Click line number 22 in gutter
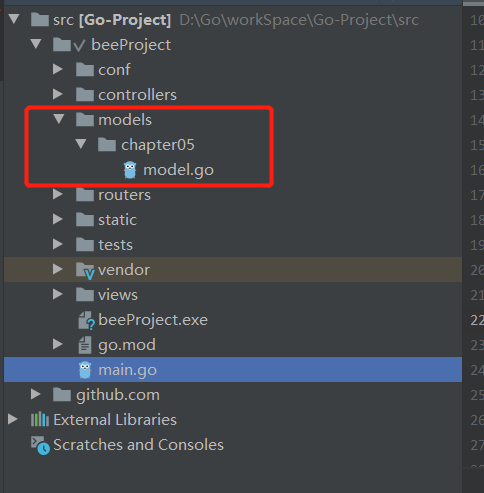 click(477, 320)
